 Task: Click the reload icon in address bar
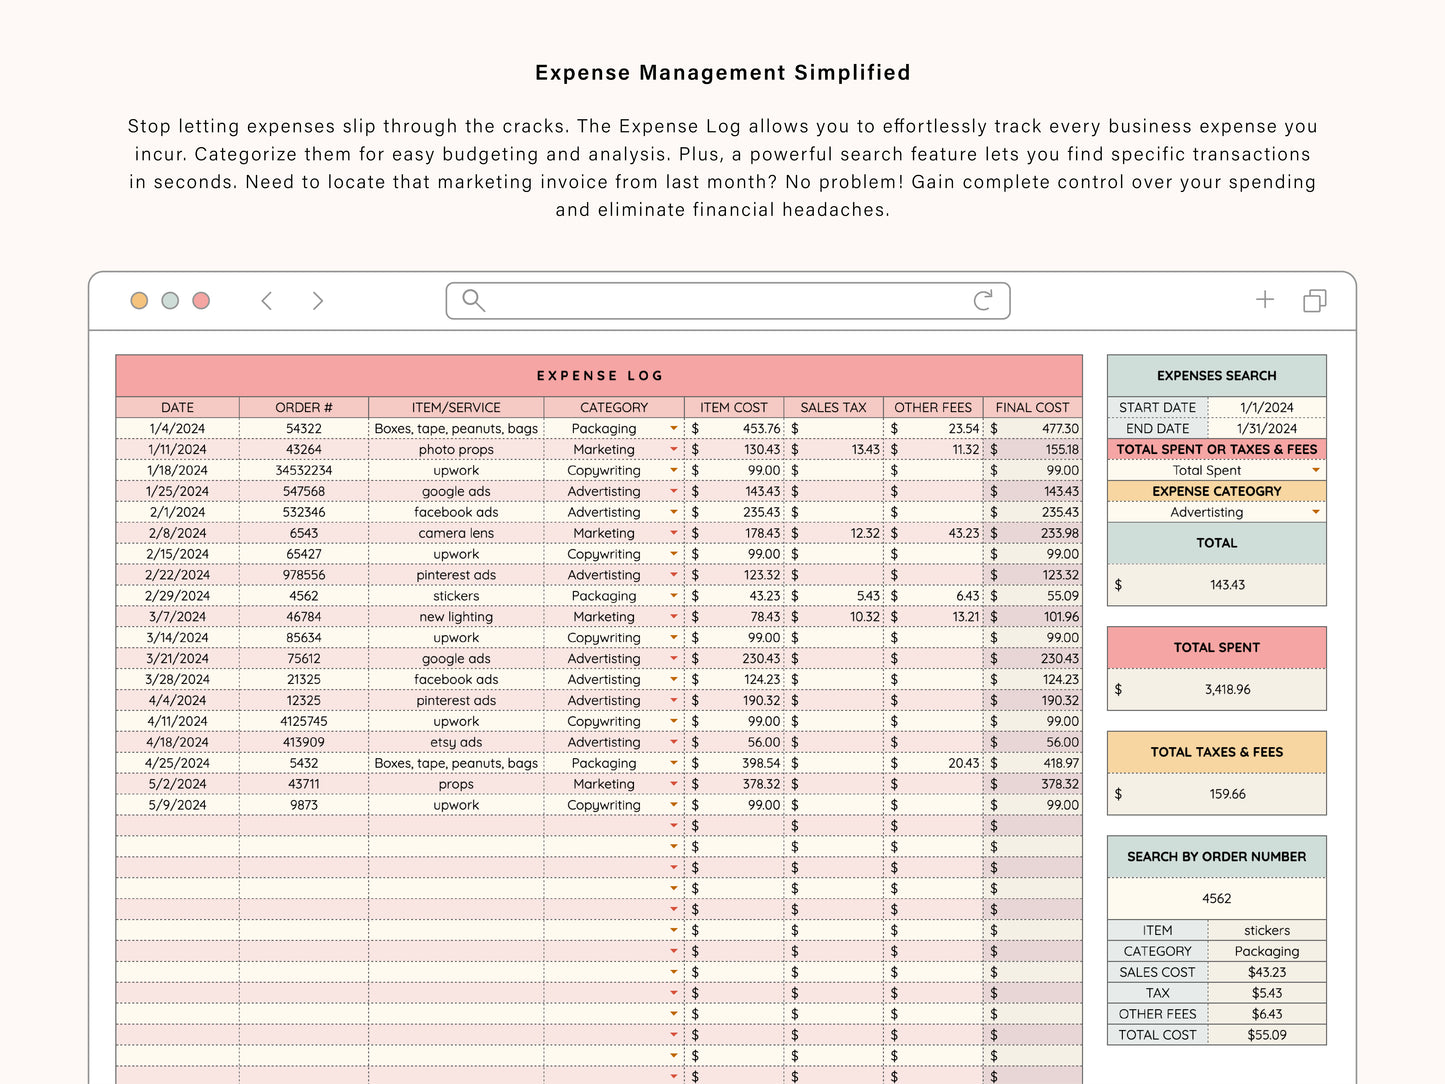pos(983,301)
